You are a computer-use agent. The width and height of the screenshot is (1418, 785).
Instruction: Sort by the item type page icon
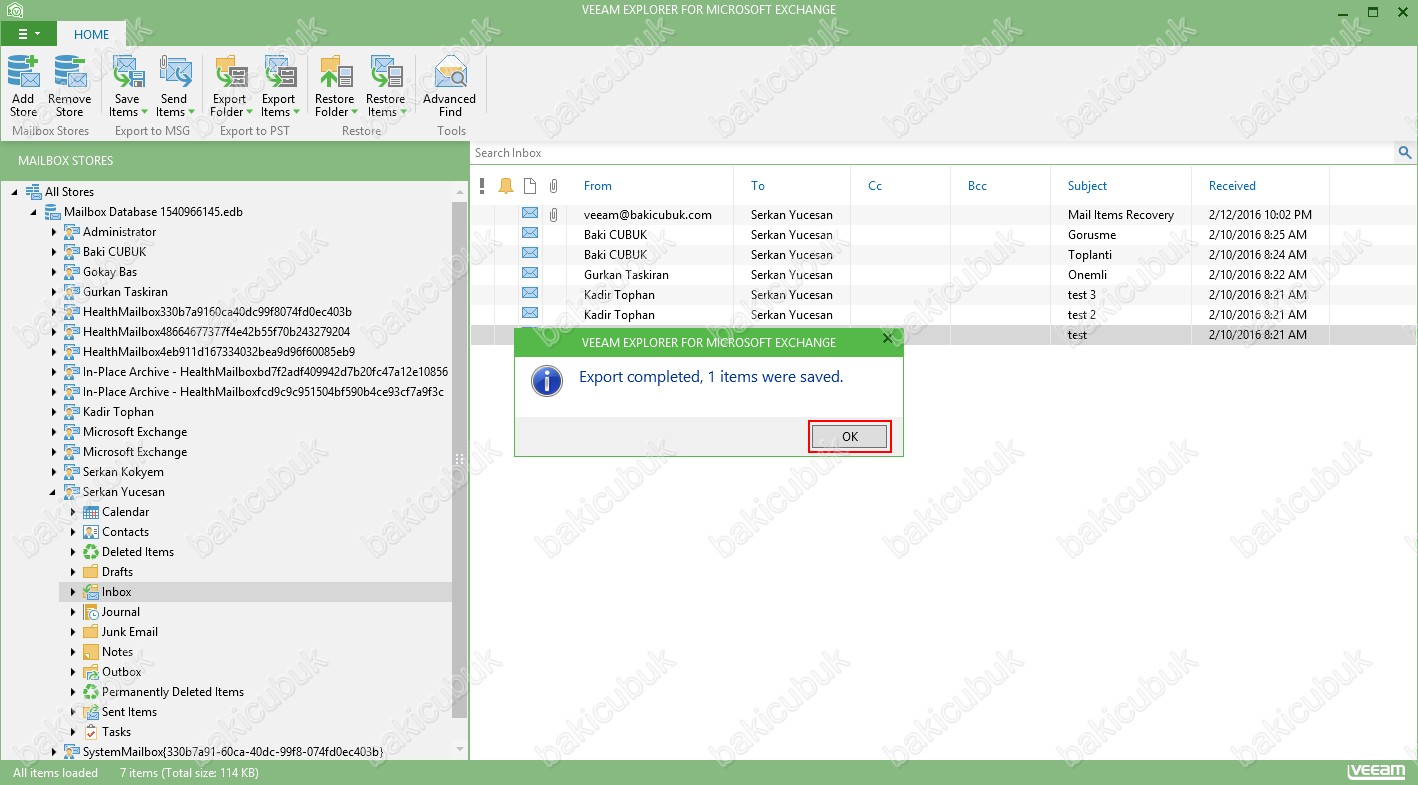pyautogui.click(x=530, y=186)
